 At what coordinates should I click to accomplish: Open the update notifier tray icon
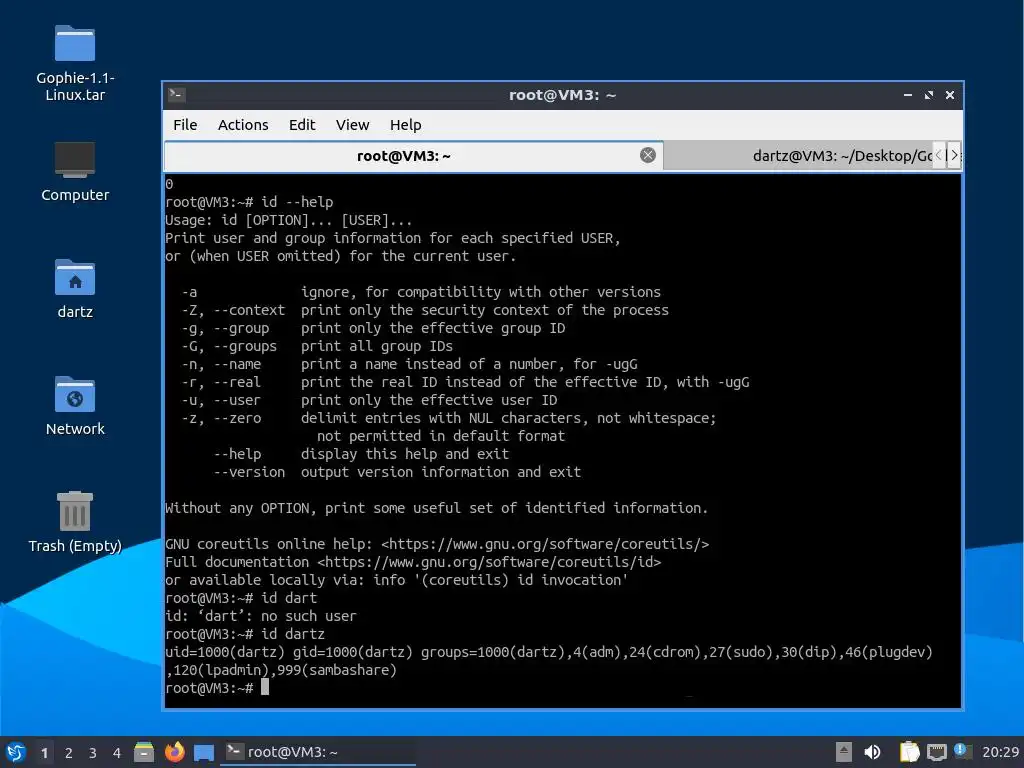[x=963, y=751]
